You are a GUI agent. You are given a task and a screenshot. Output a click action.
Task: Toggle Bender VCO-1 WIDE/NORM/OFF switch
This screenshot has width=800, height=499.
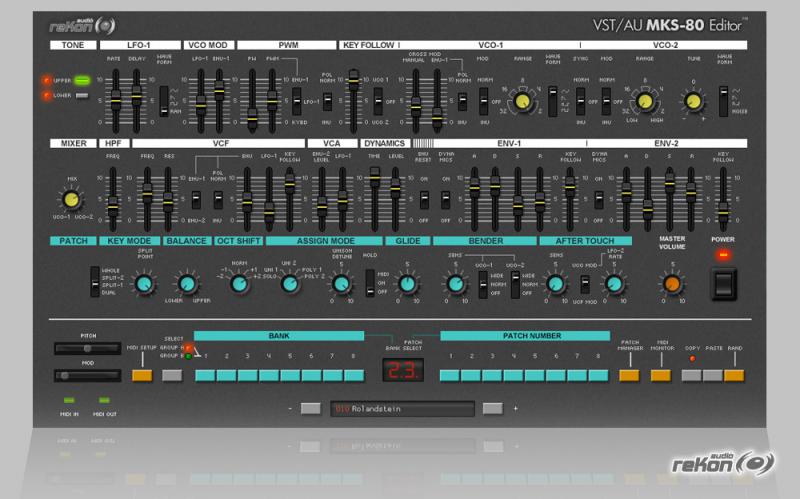[x=483, y=284]
